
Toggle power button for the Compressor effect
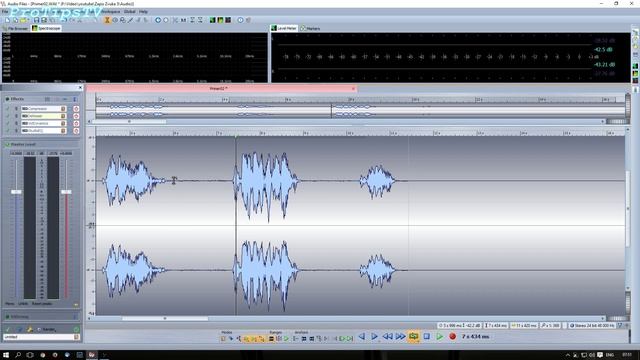pyautogui.click(x=76, y=109)
